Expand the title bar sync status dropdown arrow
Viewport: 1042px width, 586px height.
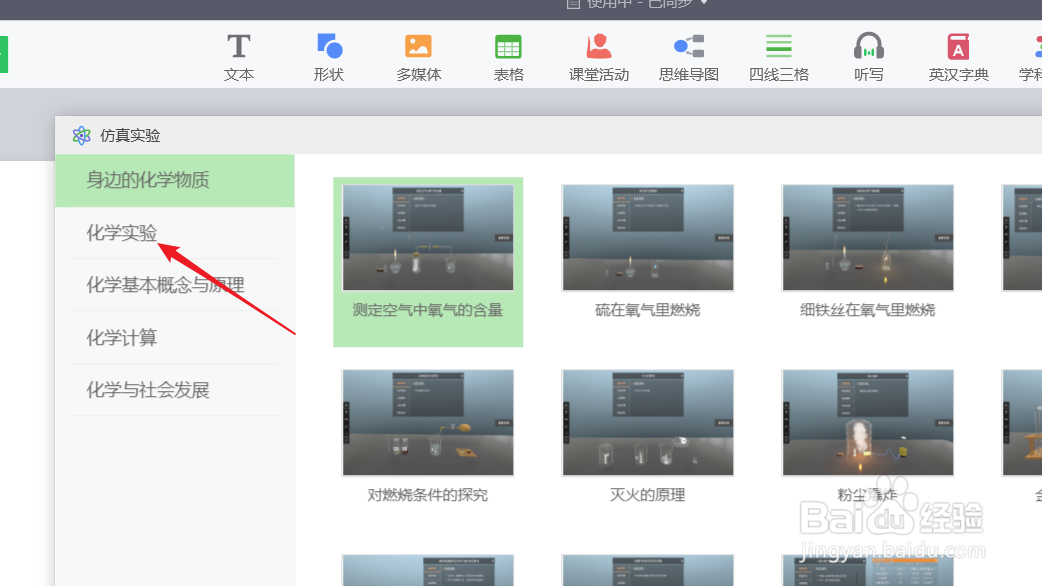pyautogui.click(x=704, y=3)
